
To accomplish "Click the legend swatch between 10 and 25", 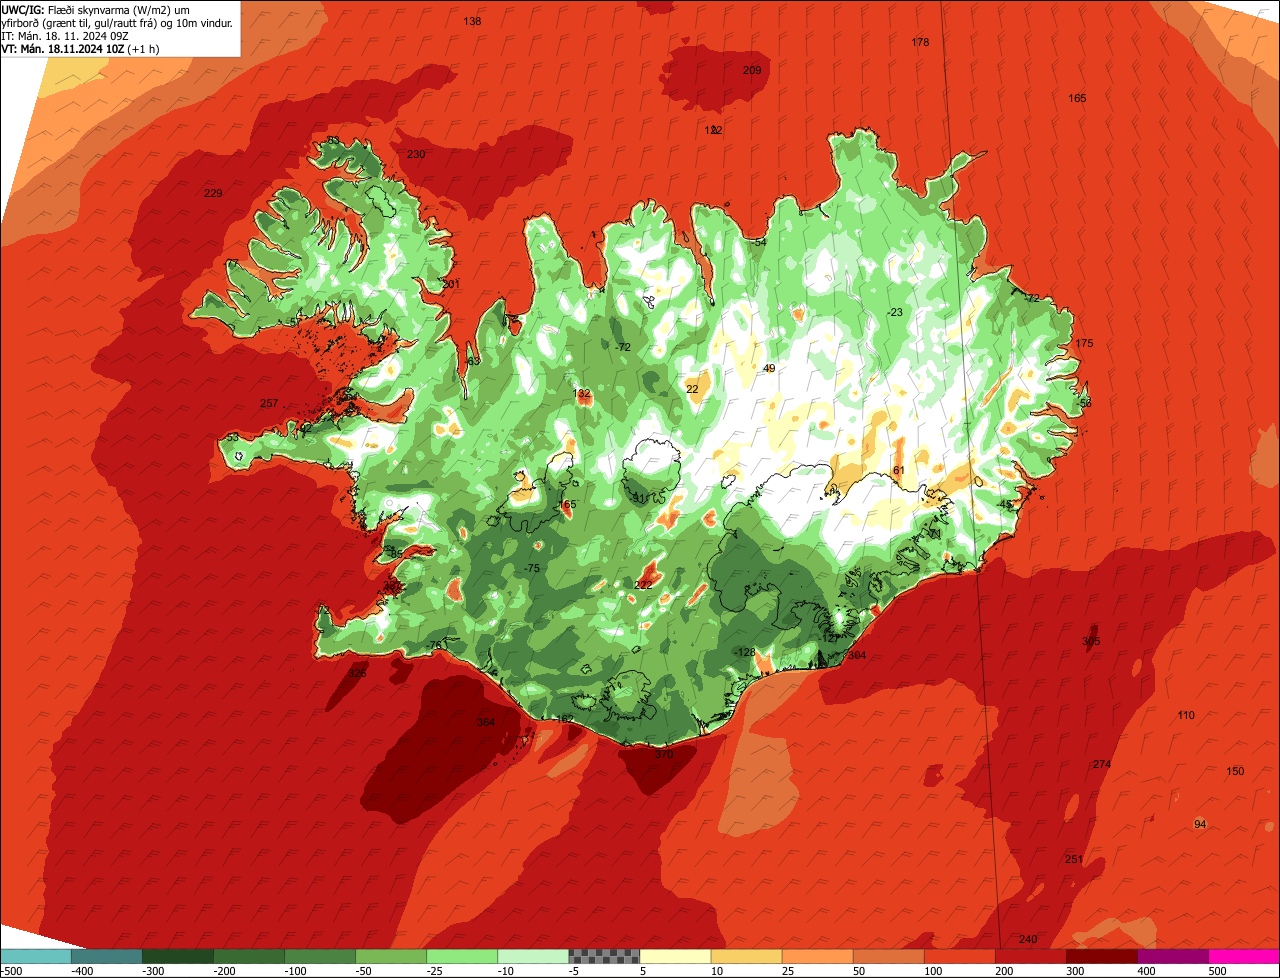I will [745, 956].
